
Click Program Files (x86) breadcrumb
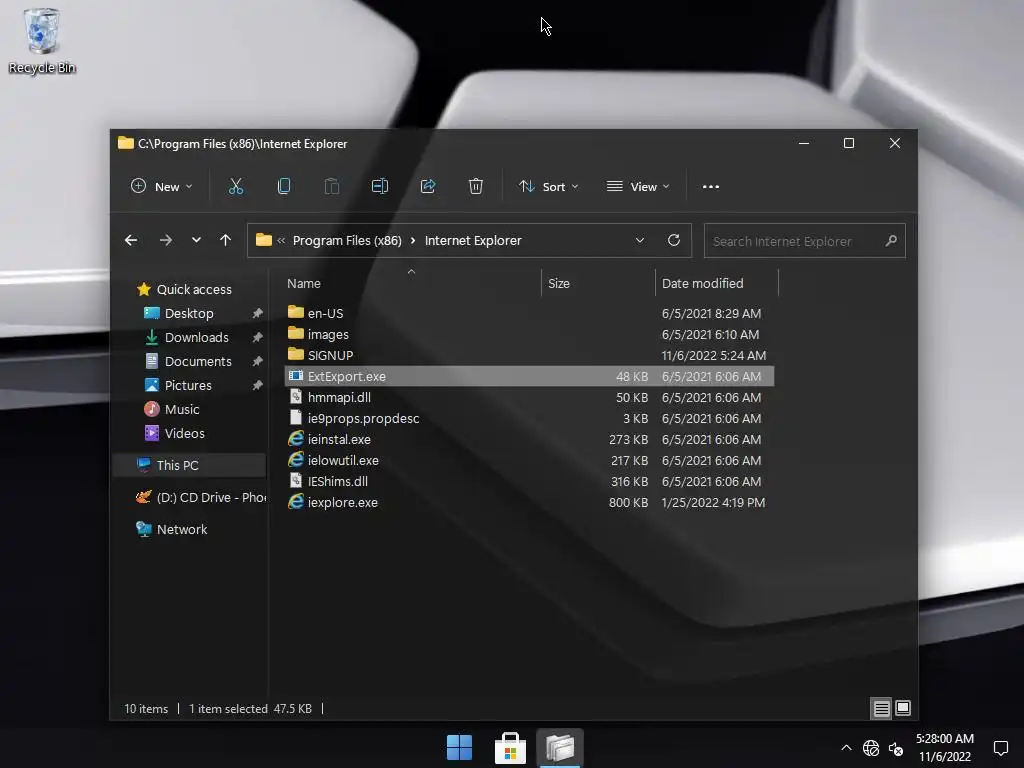coord(347,241)
